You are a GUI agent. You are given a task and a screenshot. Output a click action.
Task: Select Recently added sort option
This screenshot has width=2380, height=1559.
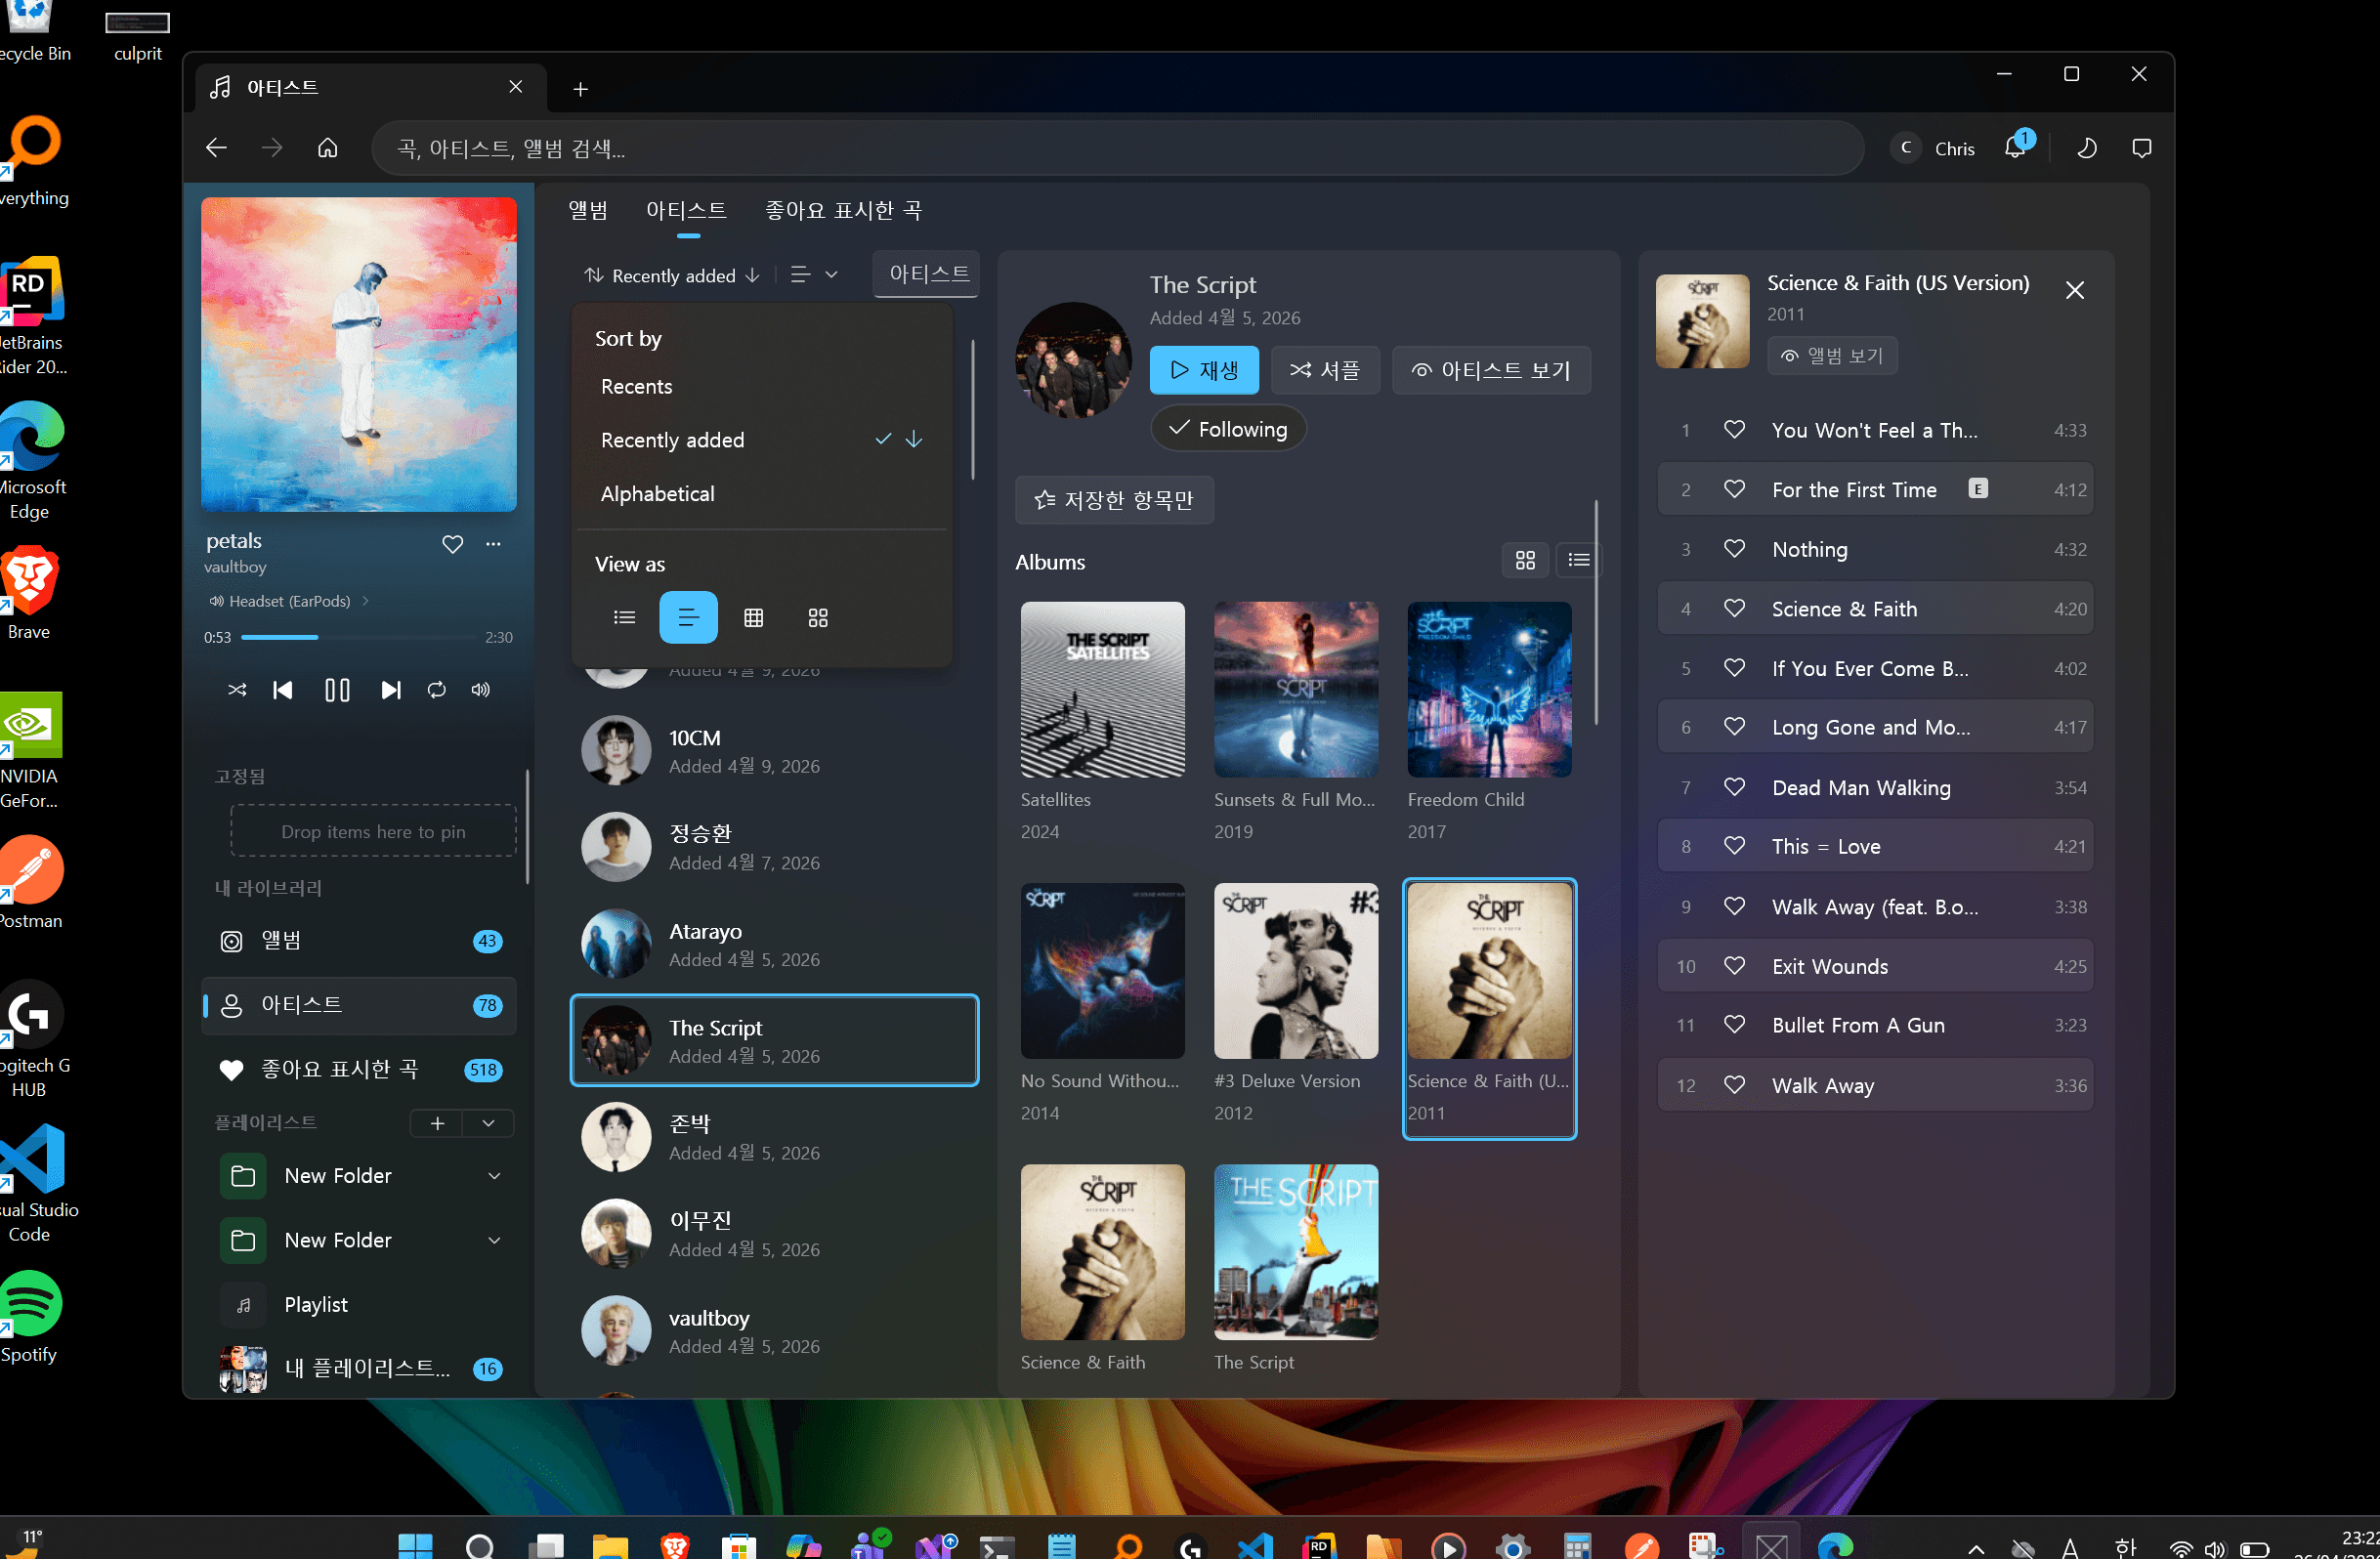[x=760, y=440]
